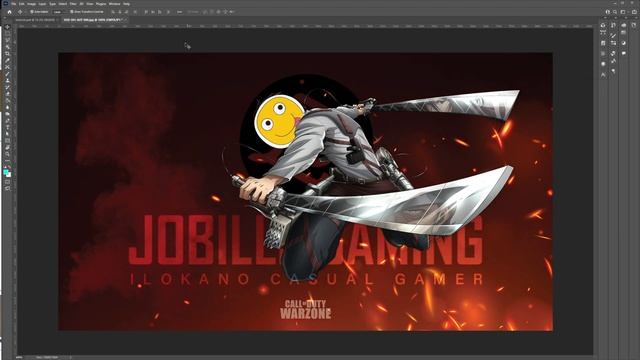
Task: Select the Eyedropper tool
Action: click(7, 60)
